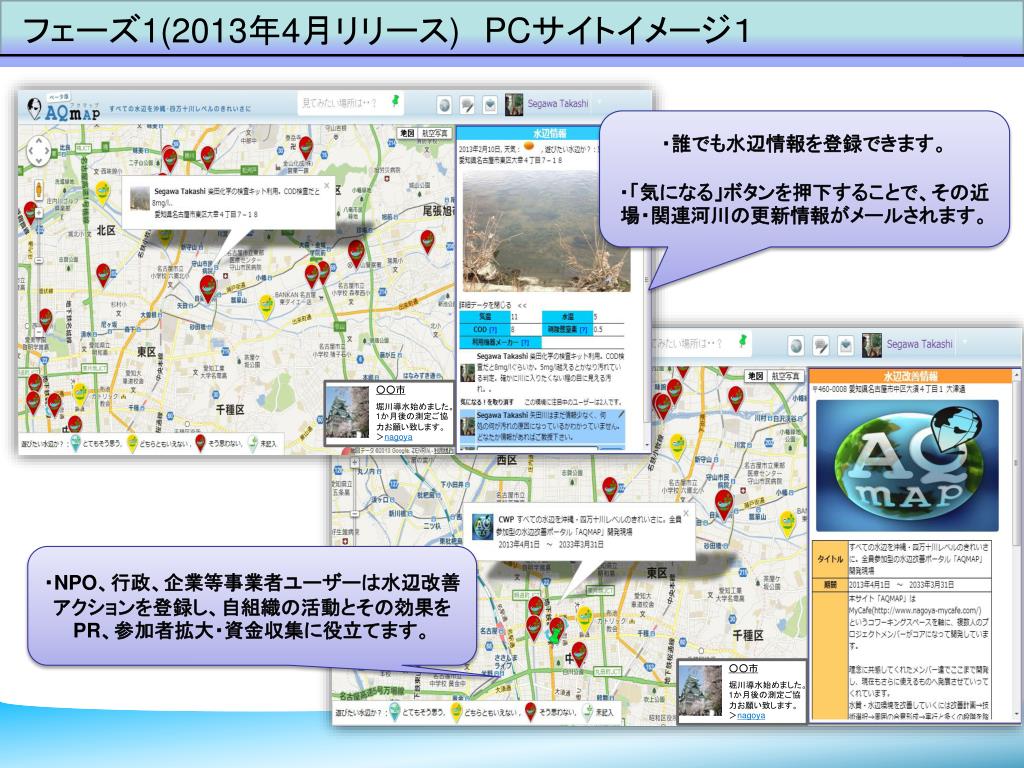The image size is (1024, 768).
Task: Select yellow marker right of green pushpin
Action: [584, 619]
